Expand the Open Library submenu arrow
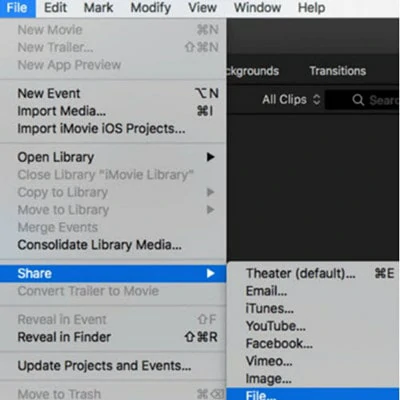Screen dimensions: 400x400 tap(210, 157)
